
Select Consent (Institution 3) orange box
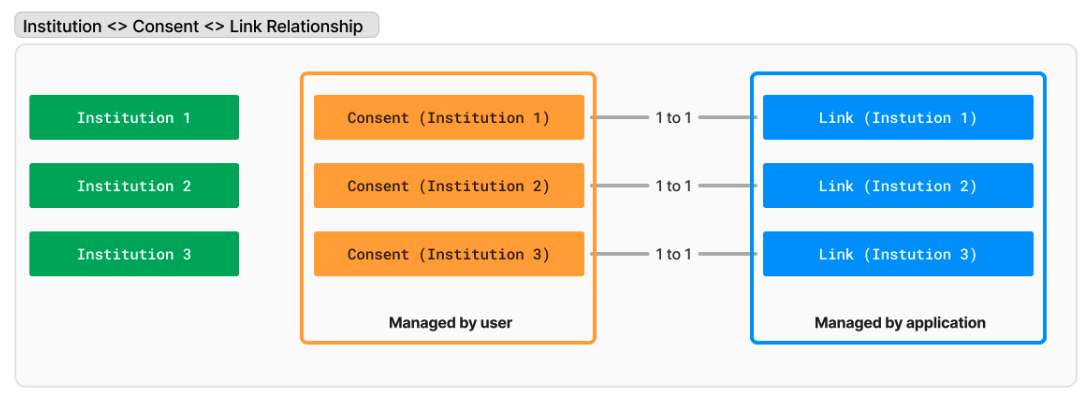click(449, 254)
